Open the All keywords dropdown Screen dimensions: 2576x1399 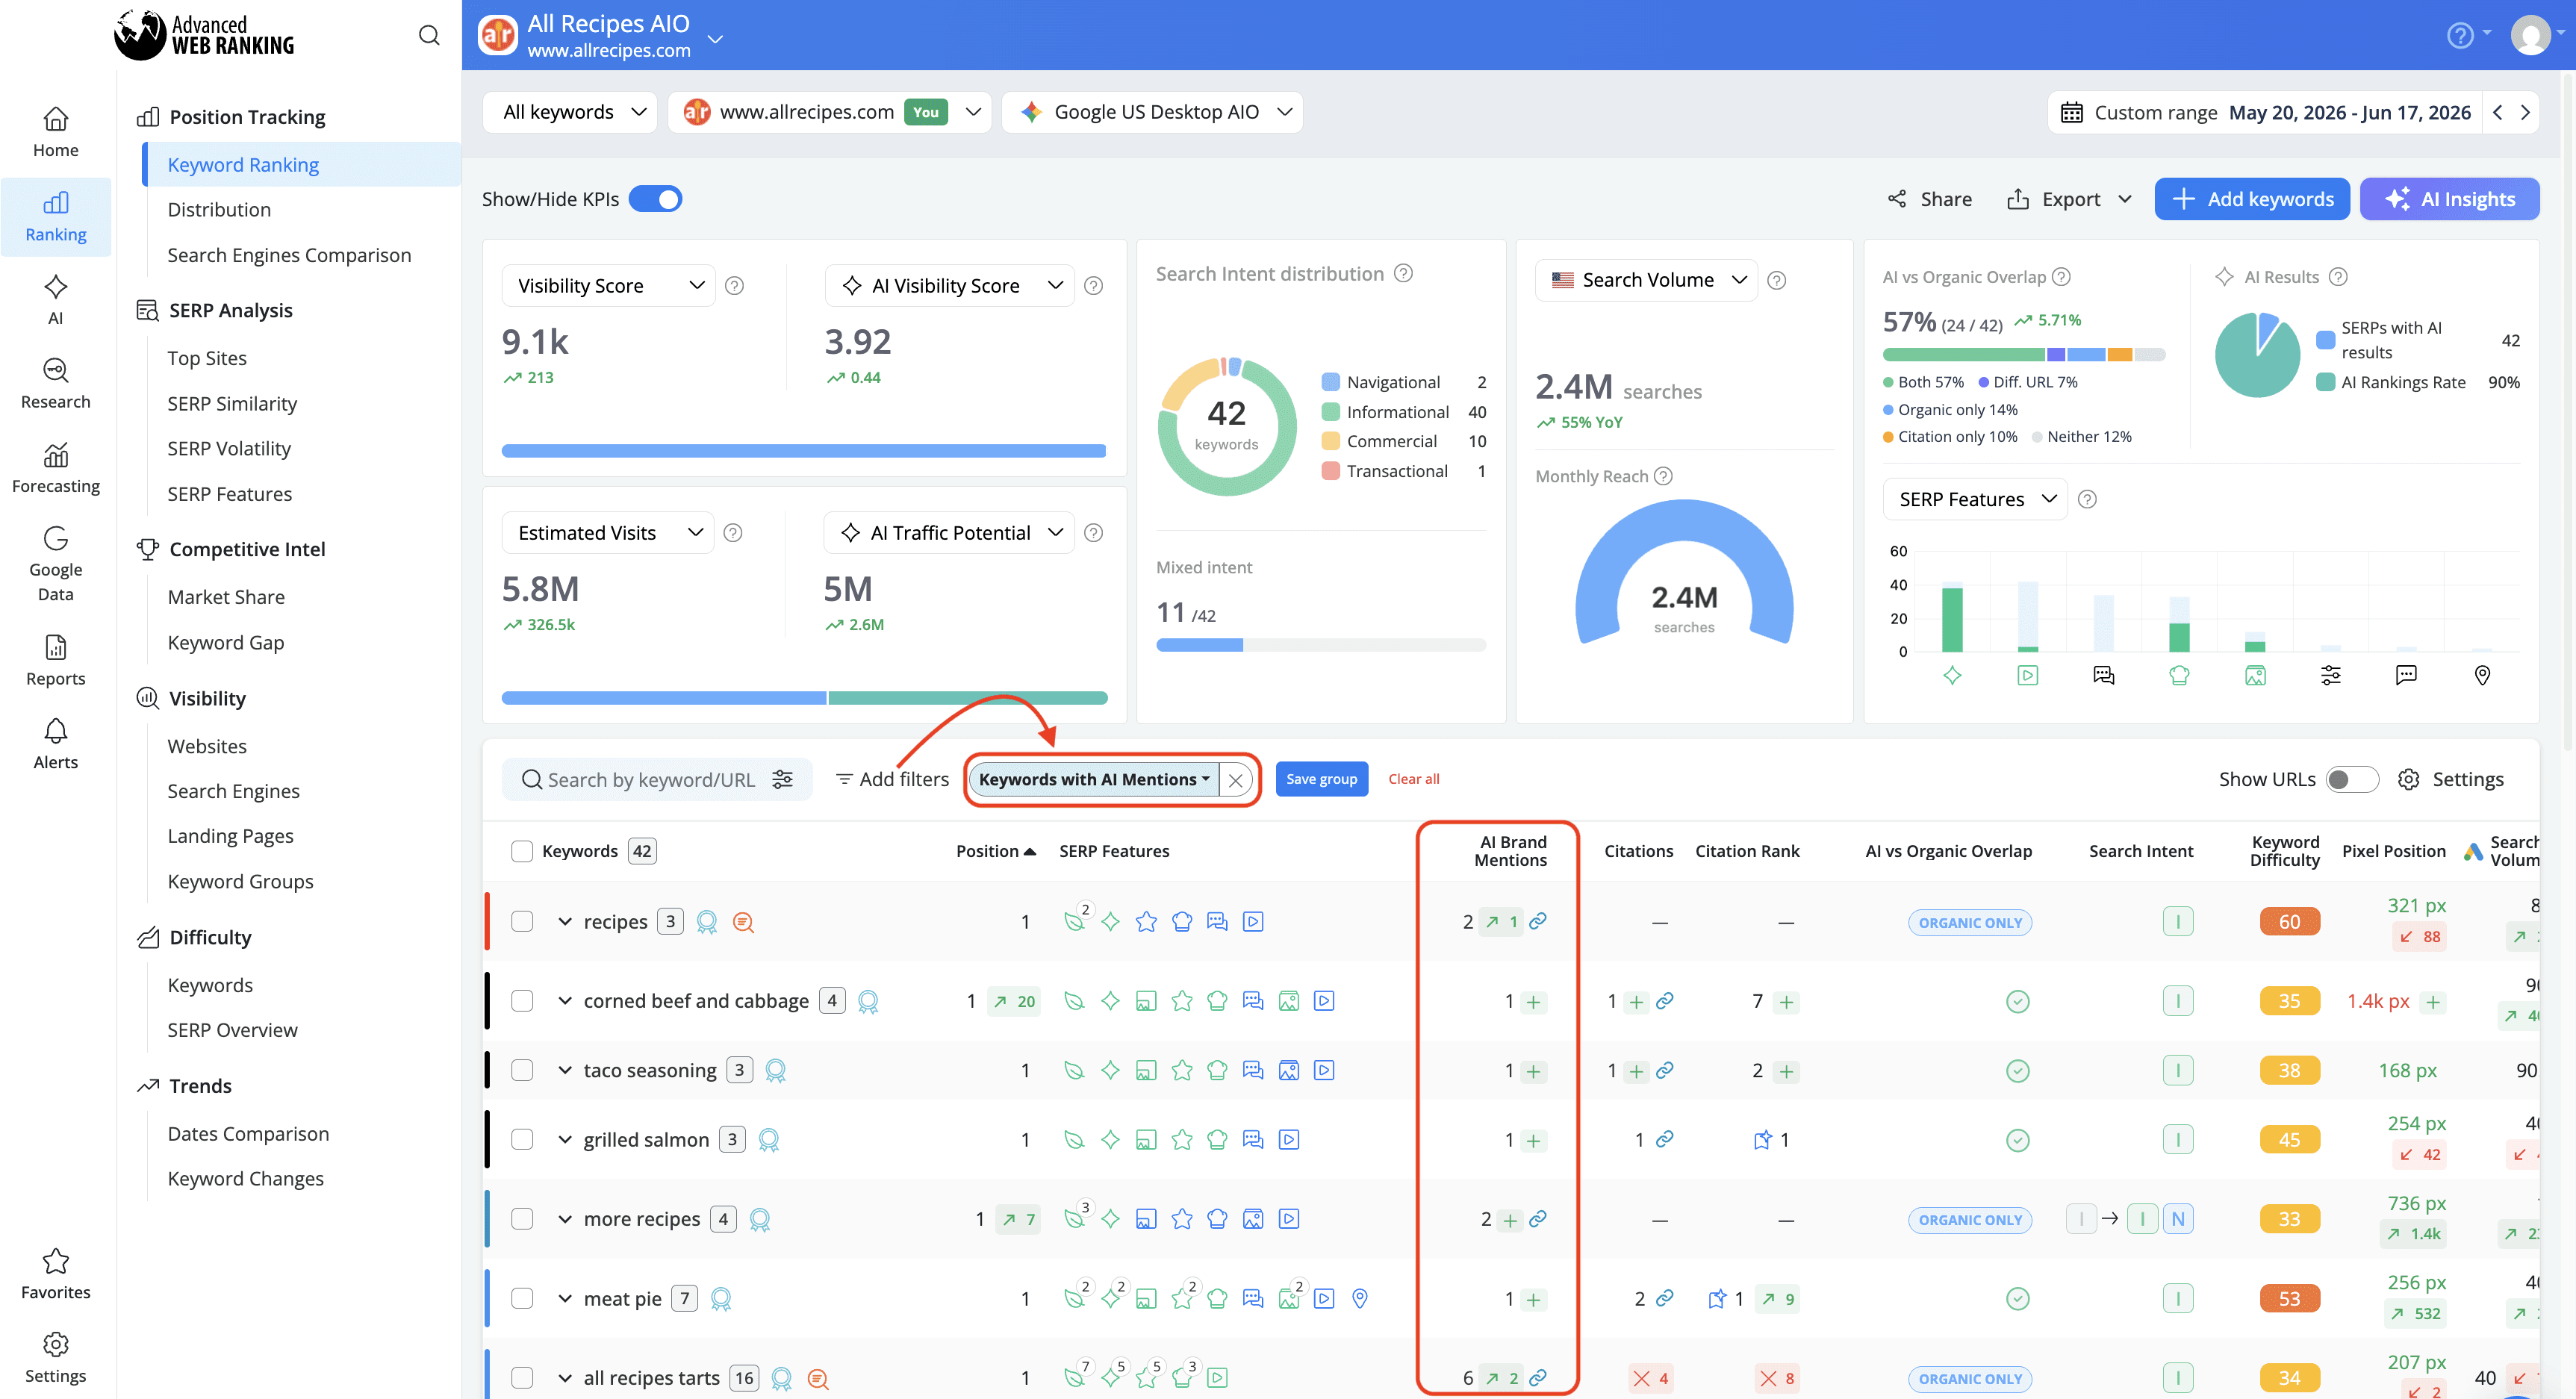(570, 112)
